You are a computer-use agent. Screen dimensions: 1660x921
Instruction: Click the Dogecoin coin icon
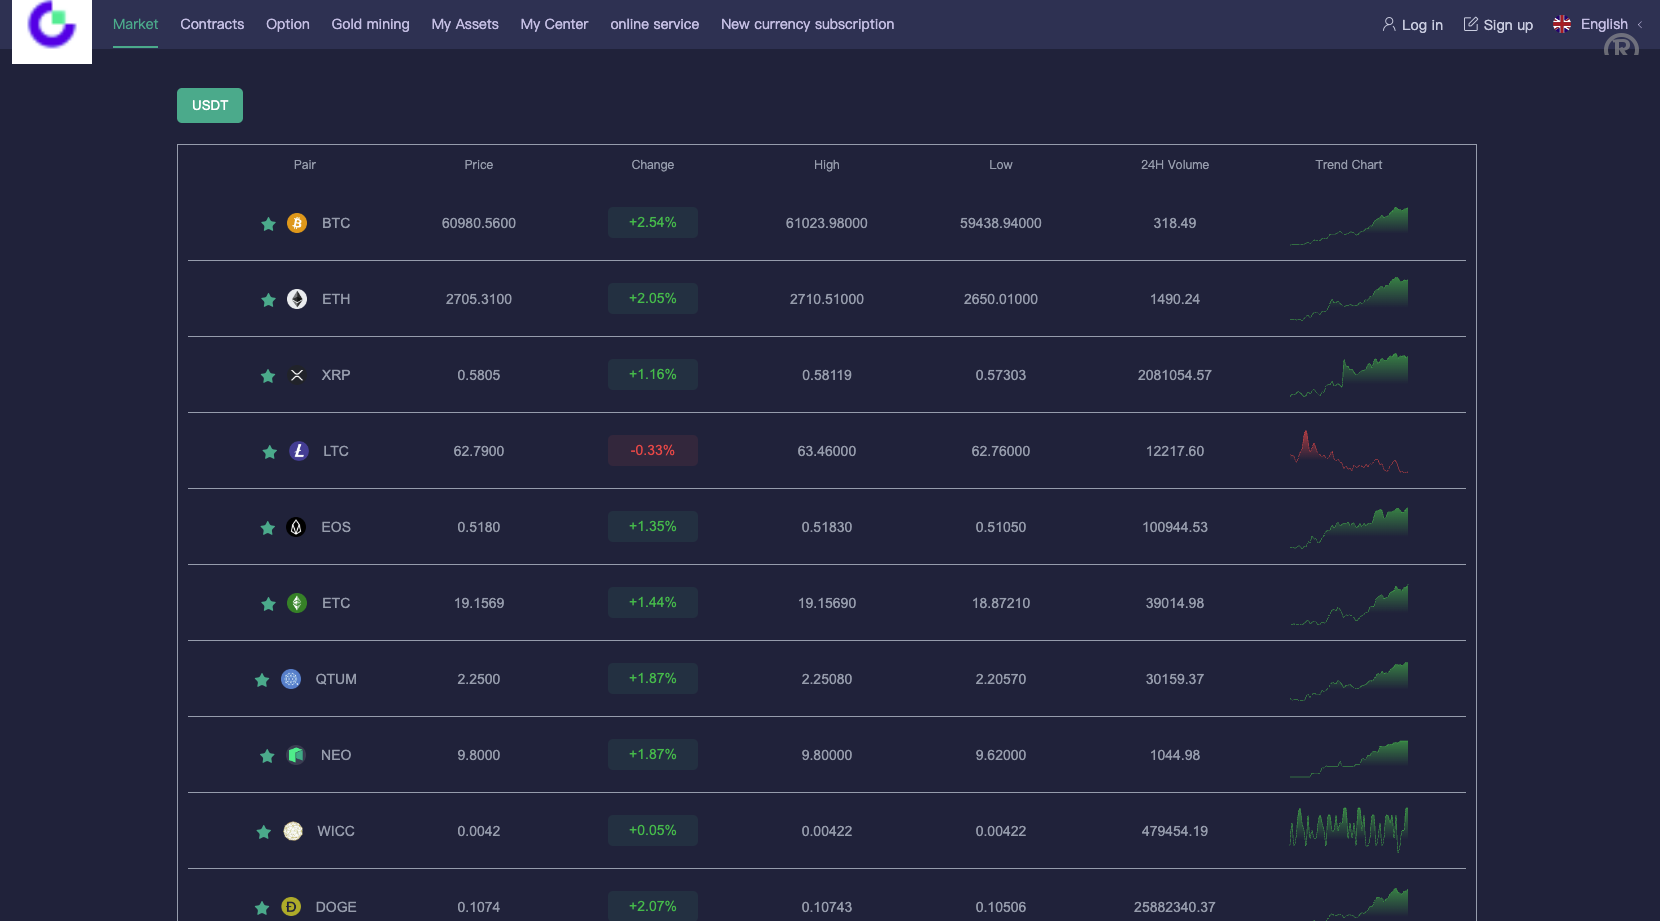[x=291, y=907]
